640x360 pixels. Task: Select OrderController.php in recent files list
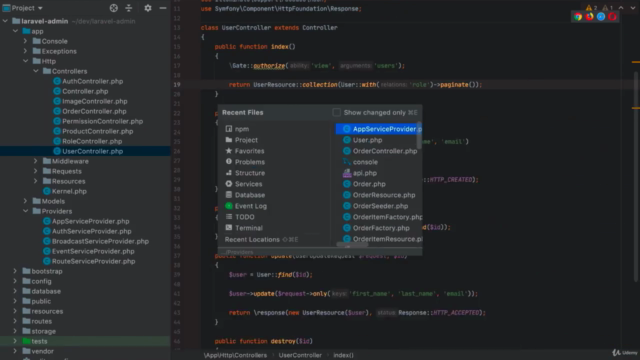(x=378, y=151)
